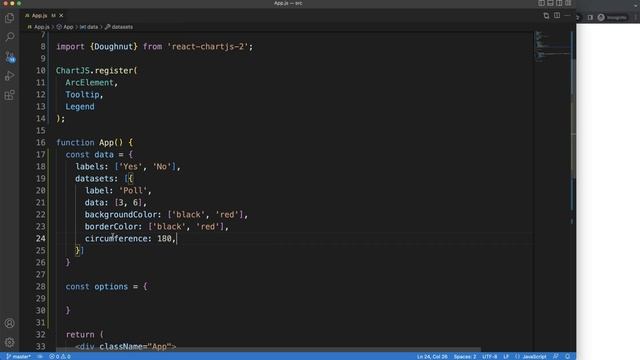Click profile avatar in browser window
The width and height of the screenshot is (640, 360).
click(x=601, y=17)
